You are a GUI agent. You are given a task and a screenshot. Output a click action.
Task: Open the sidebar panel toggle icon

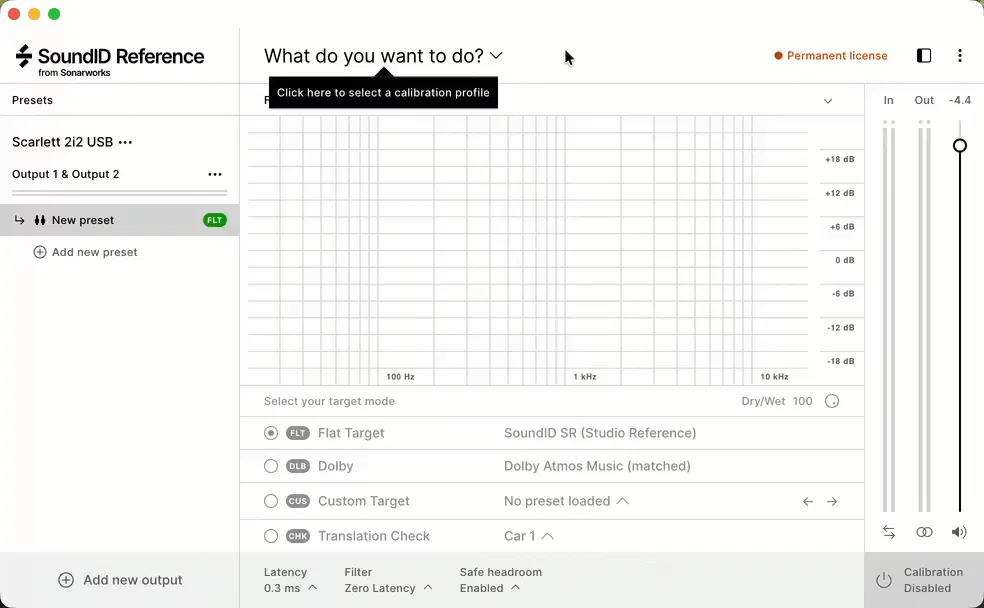click(x=922, y=56)
